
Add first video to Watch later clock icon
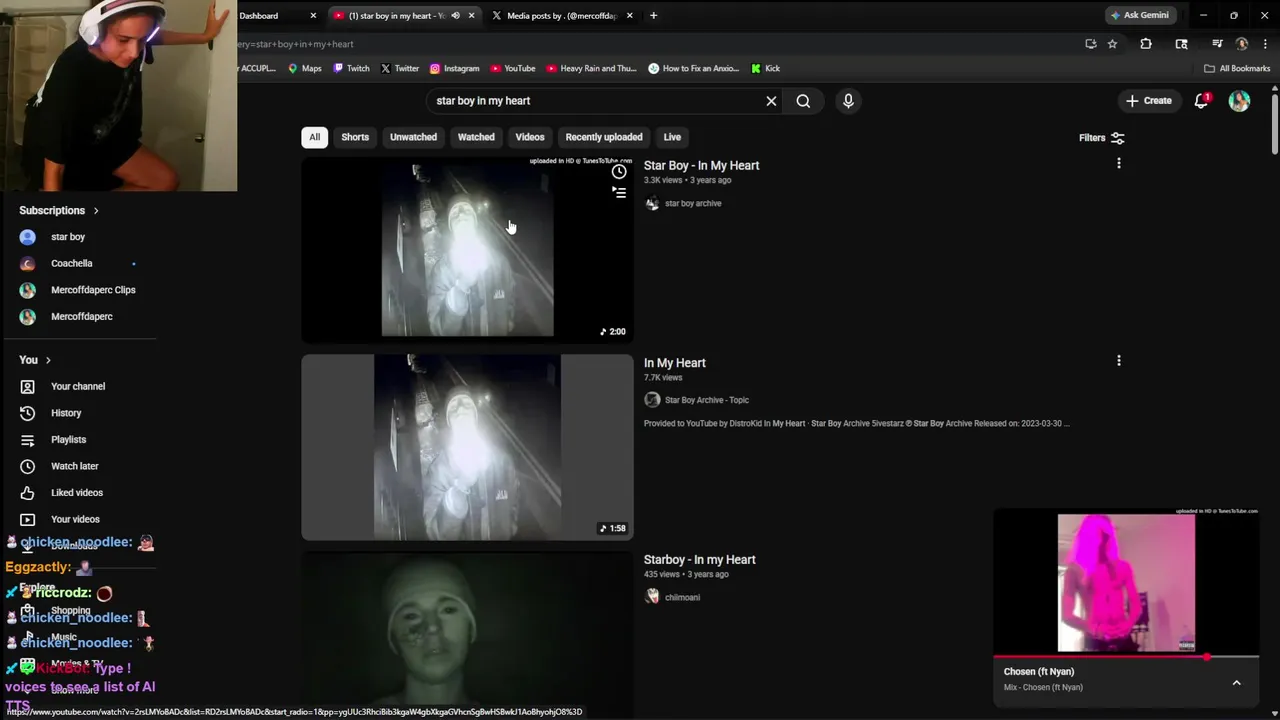tap(619, 172)
